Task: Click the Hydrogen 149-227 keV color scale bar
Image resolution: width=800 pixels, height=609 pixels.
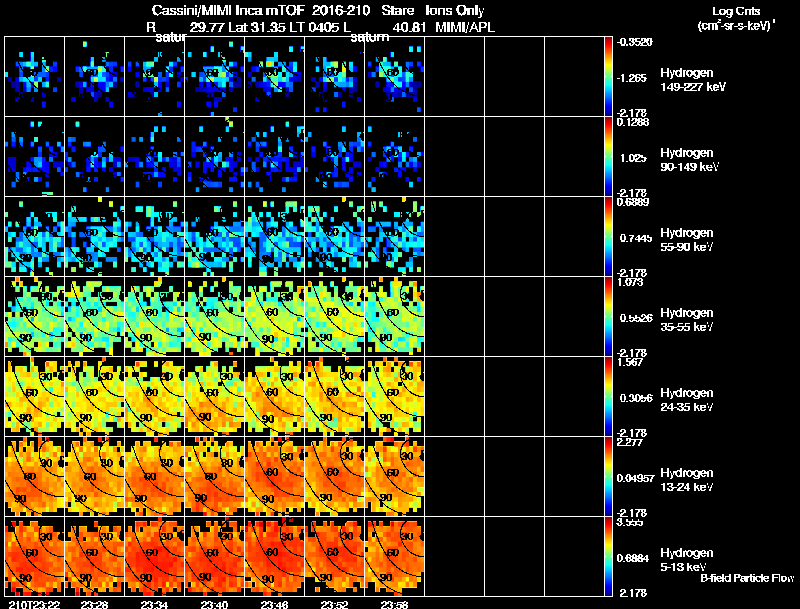Action: [608, 77]
